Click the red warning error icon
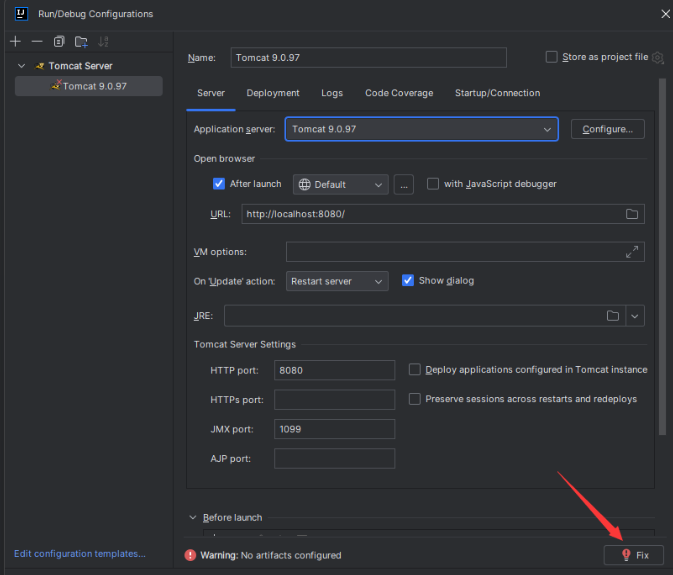 [x=190, y=555]
